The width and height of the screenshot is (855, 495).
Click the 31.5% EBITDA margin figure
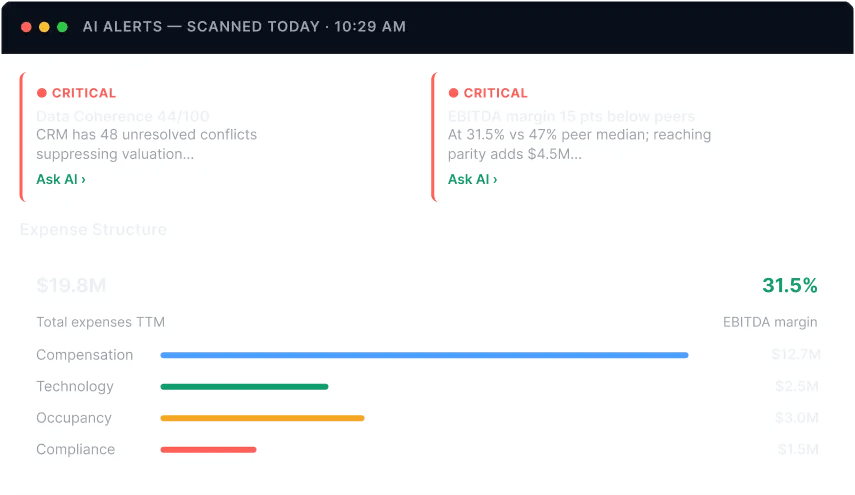coord(790,285)
